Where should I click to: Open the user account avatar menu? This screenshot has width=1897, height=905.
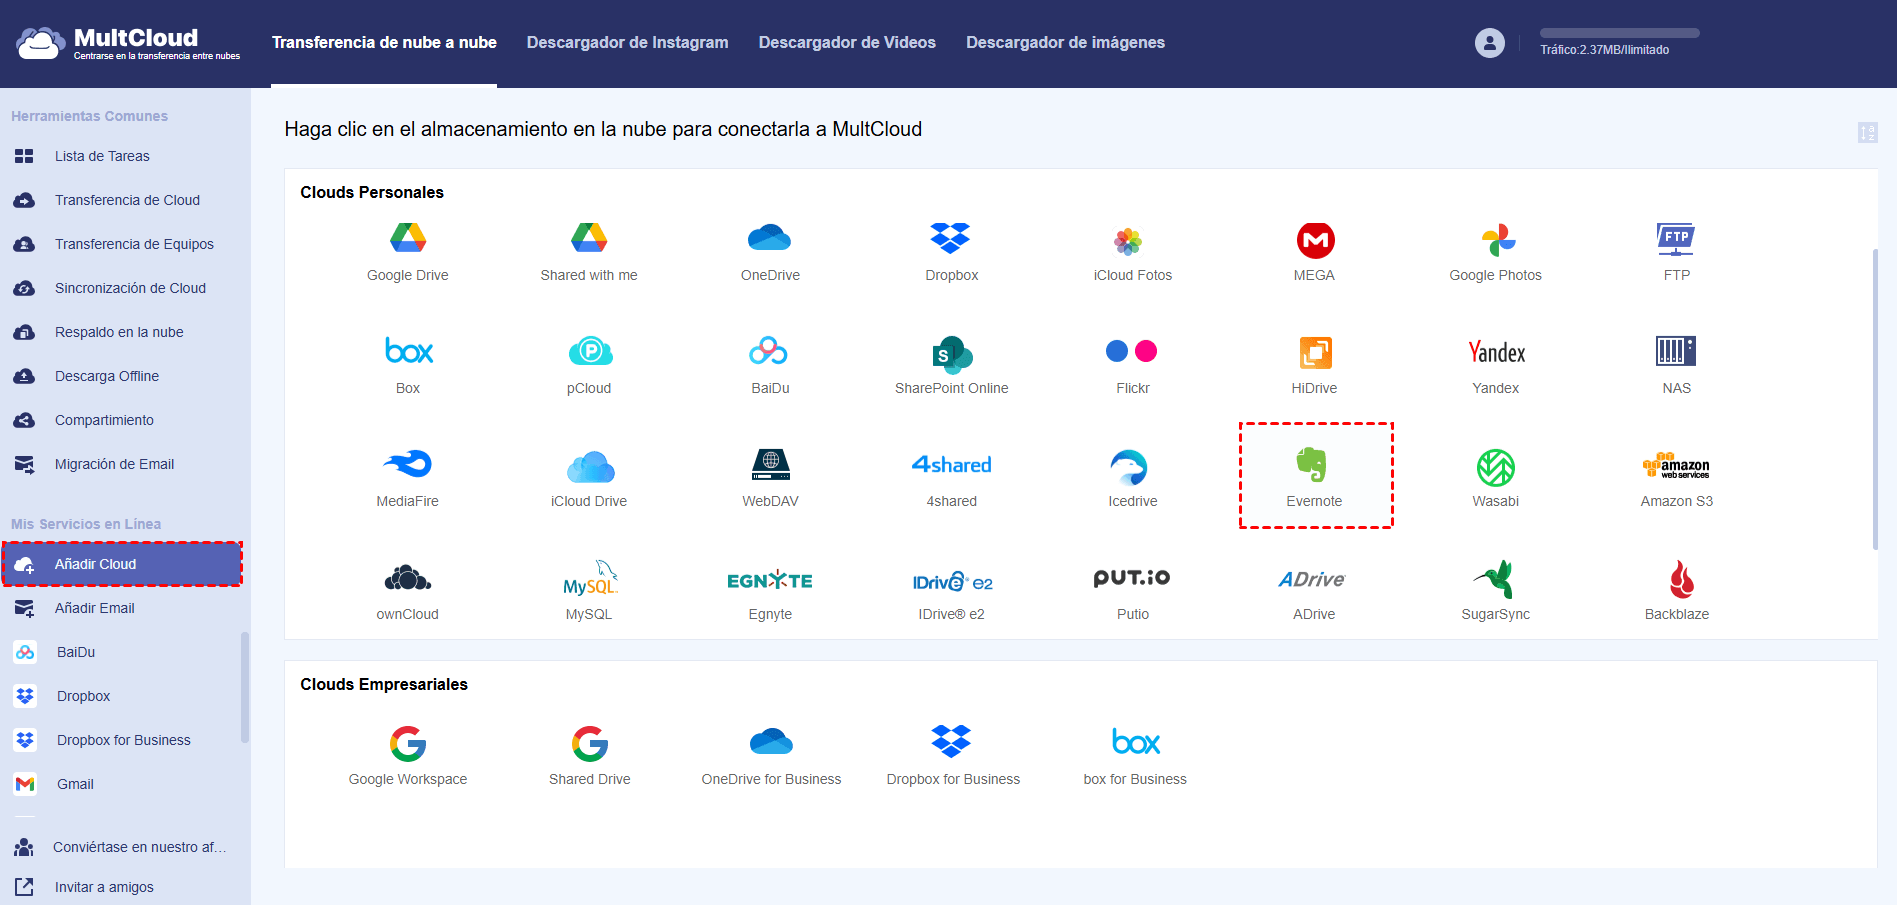click(x=1489, y=43)
